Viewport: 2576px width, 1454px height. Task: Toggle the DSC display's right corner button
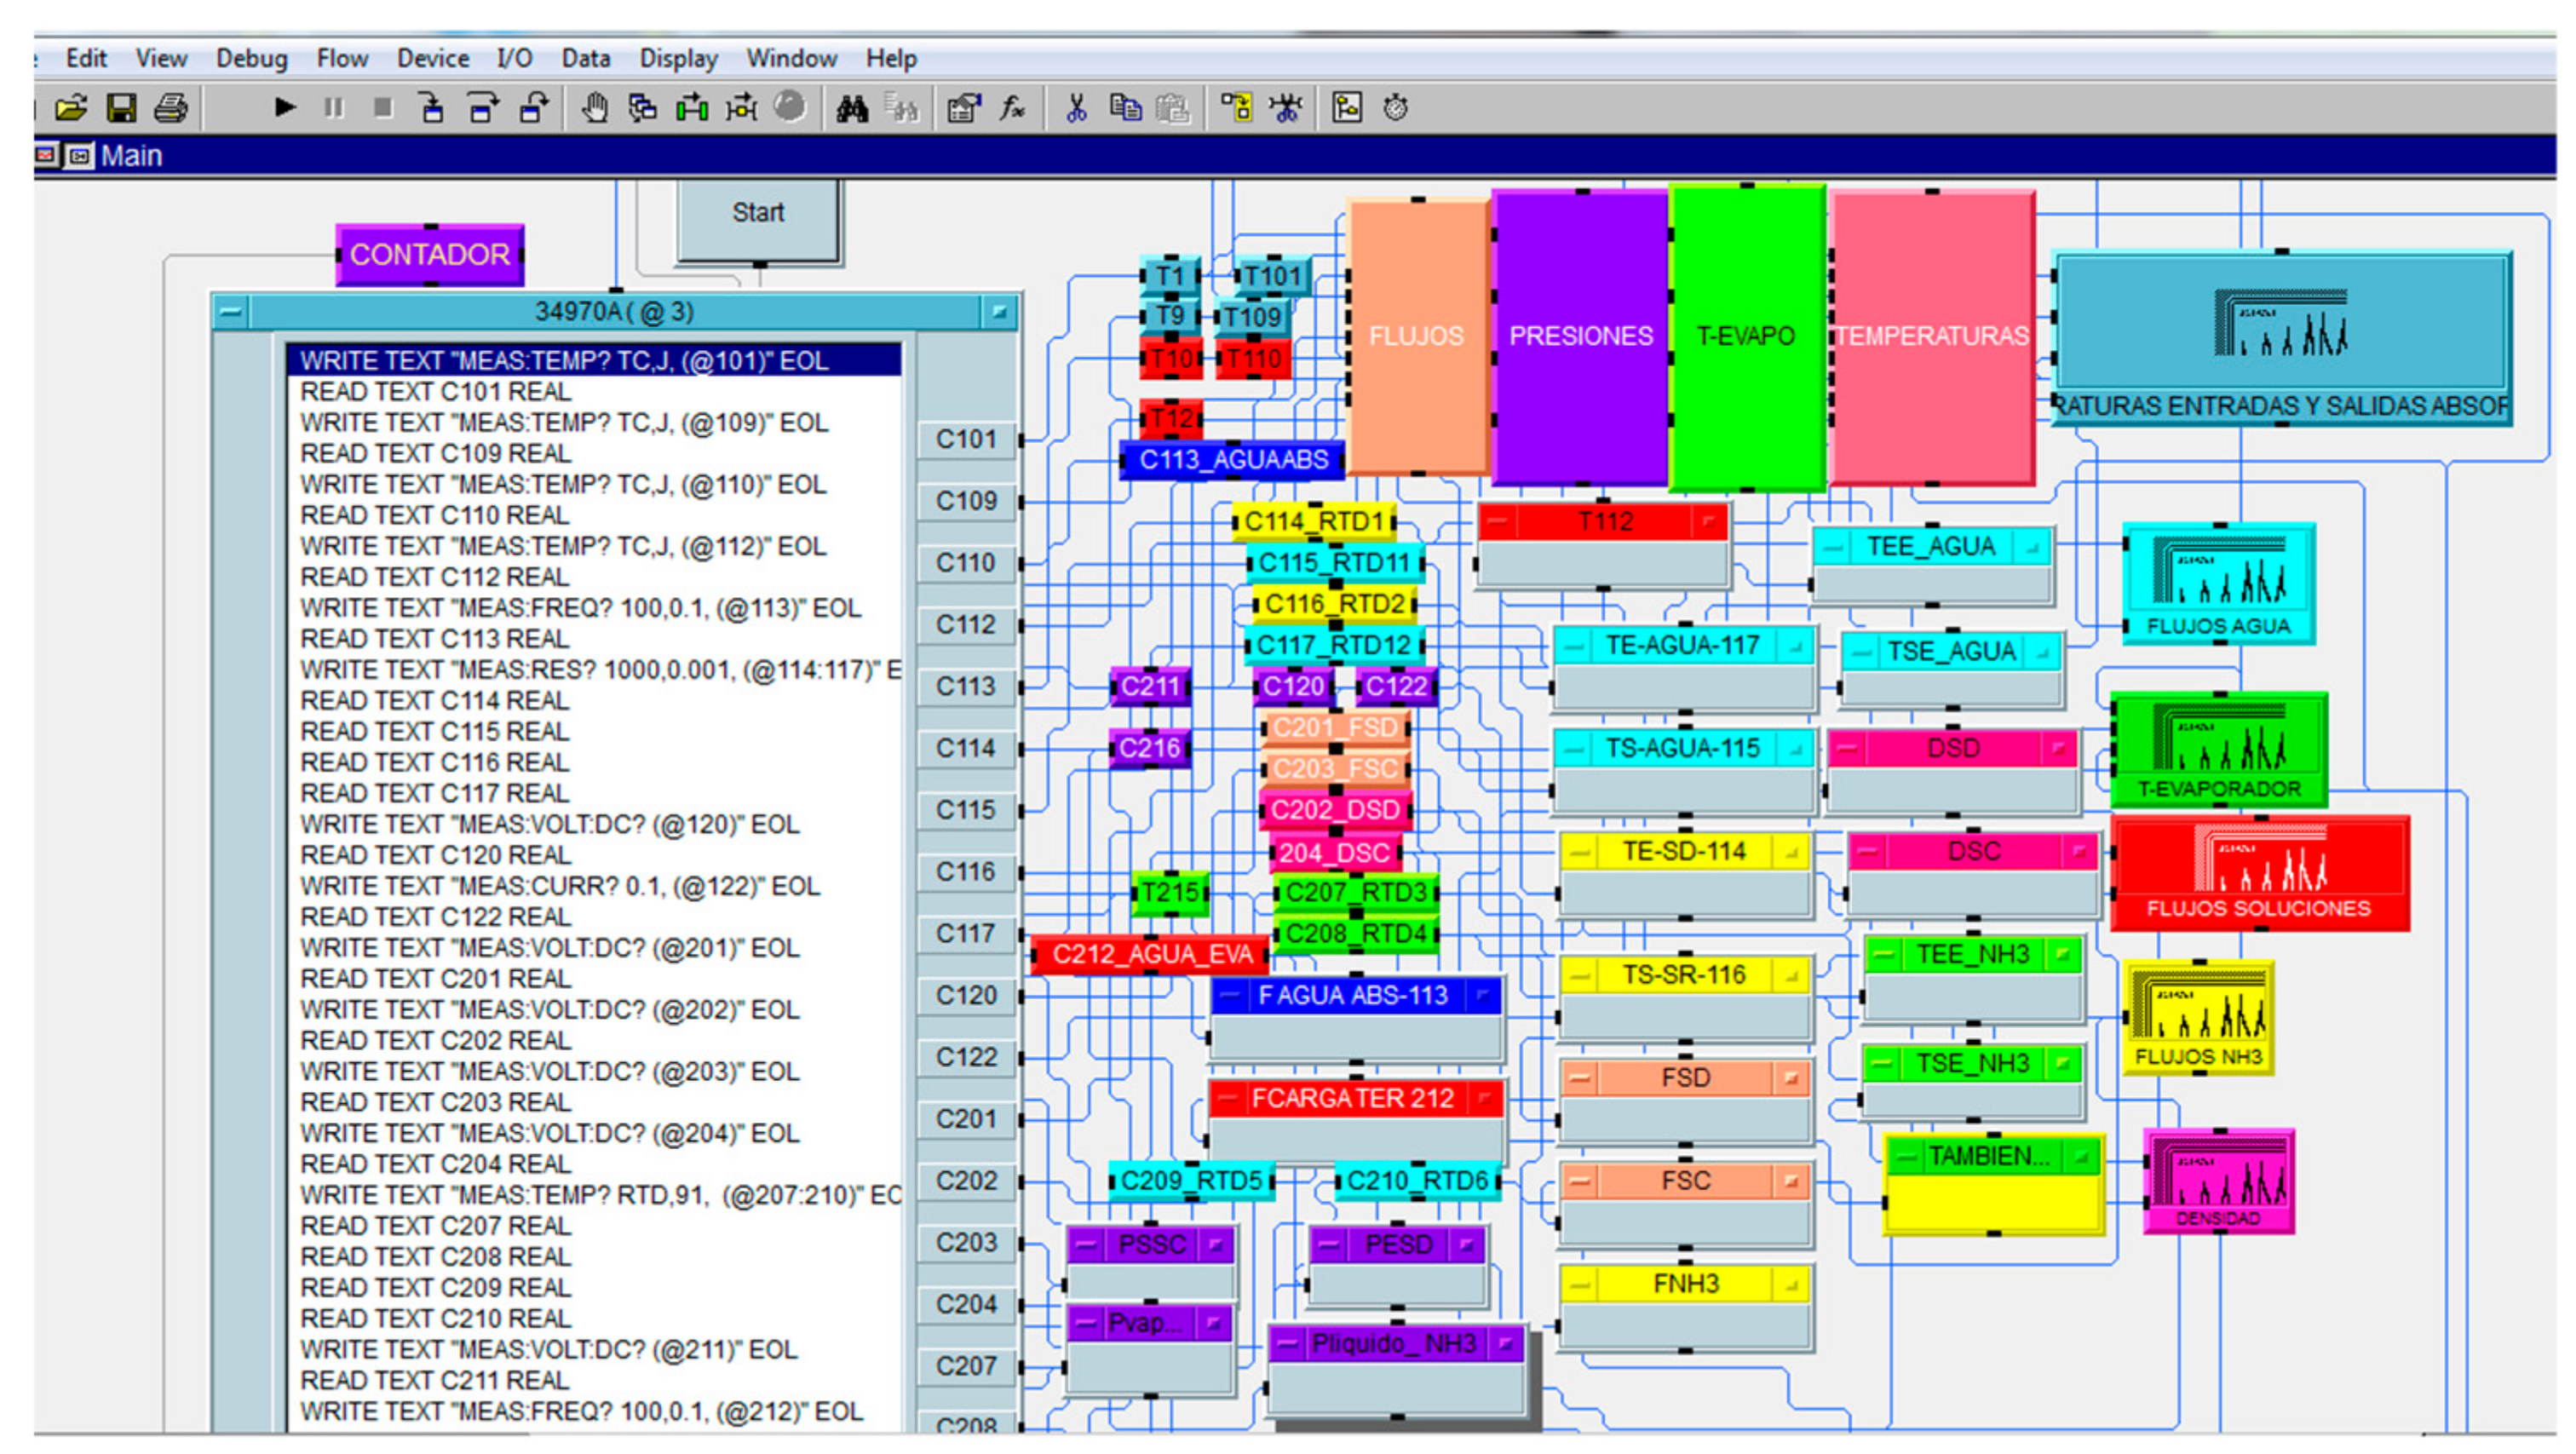pyautogui.click(x=2079, y=851)
